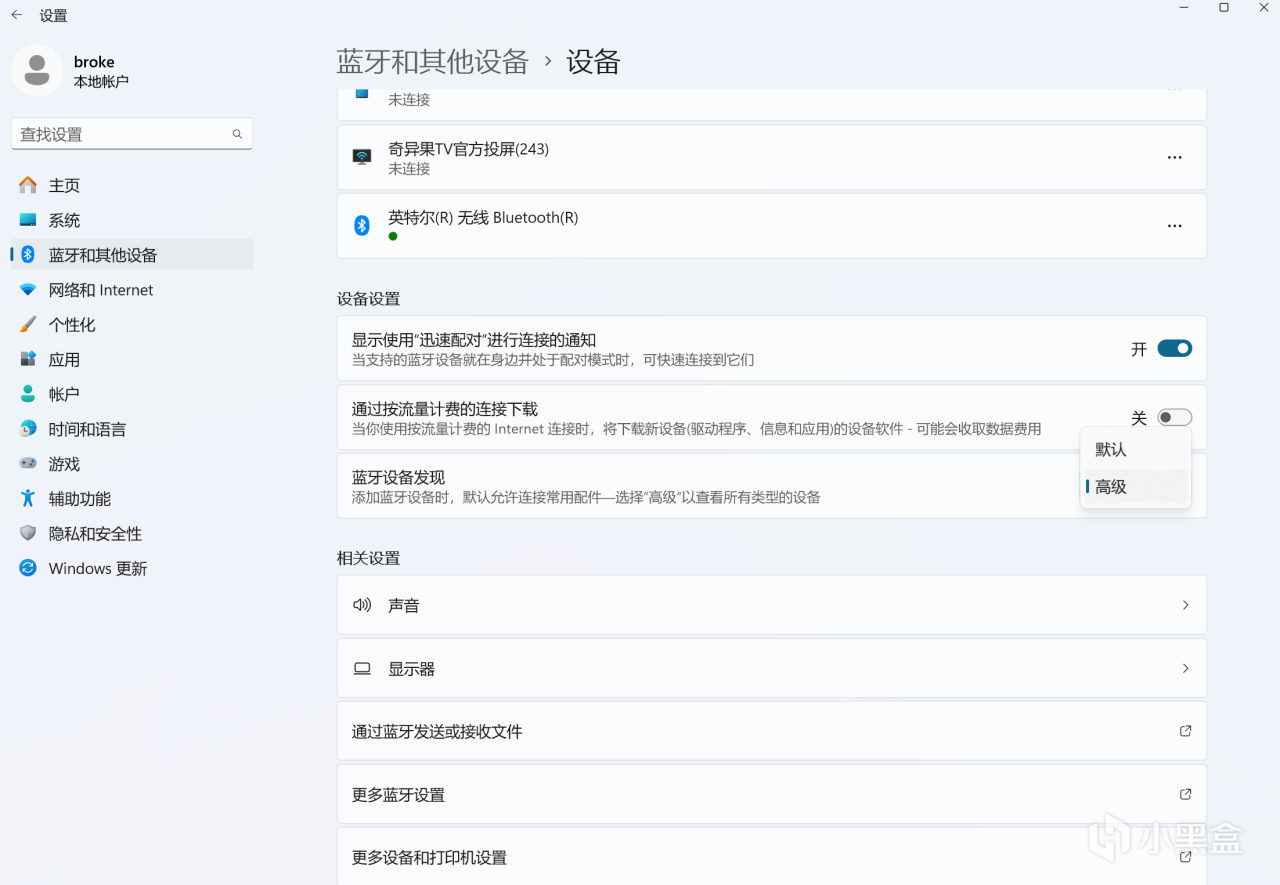Expand the 显示器 settings chevron
Viewport: 1280px width, 885px height.
[x=1185, y=668]
